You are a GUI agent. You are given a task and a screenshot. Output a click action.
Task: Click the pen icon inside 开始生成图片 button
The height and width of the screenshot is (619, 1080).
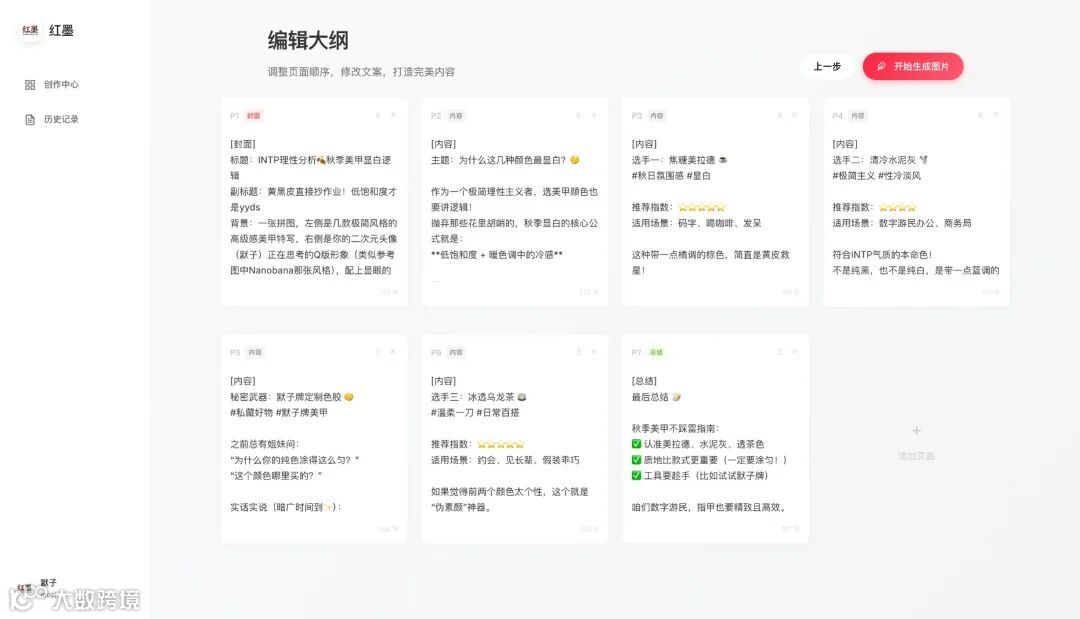879,66
